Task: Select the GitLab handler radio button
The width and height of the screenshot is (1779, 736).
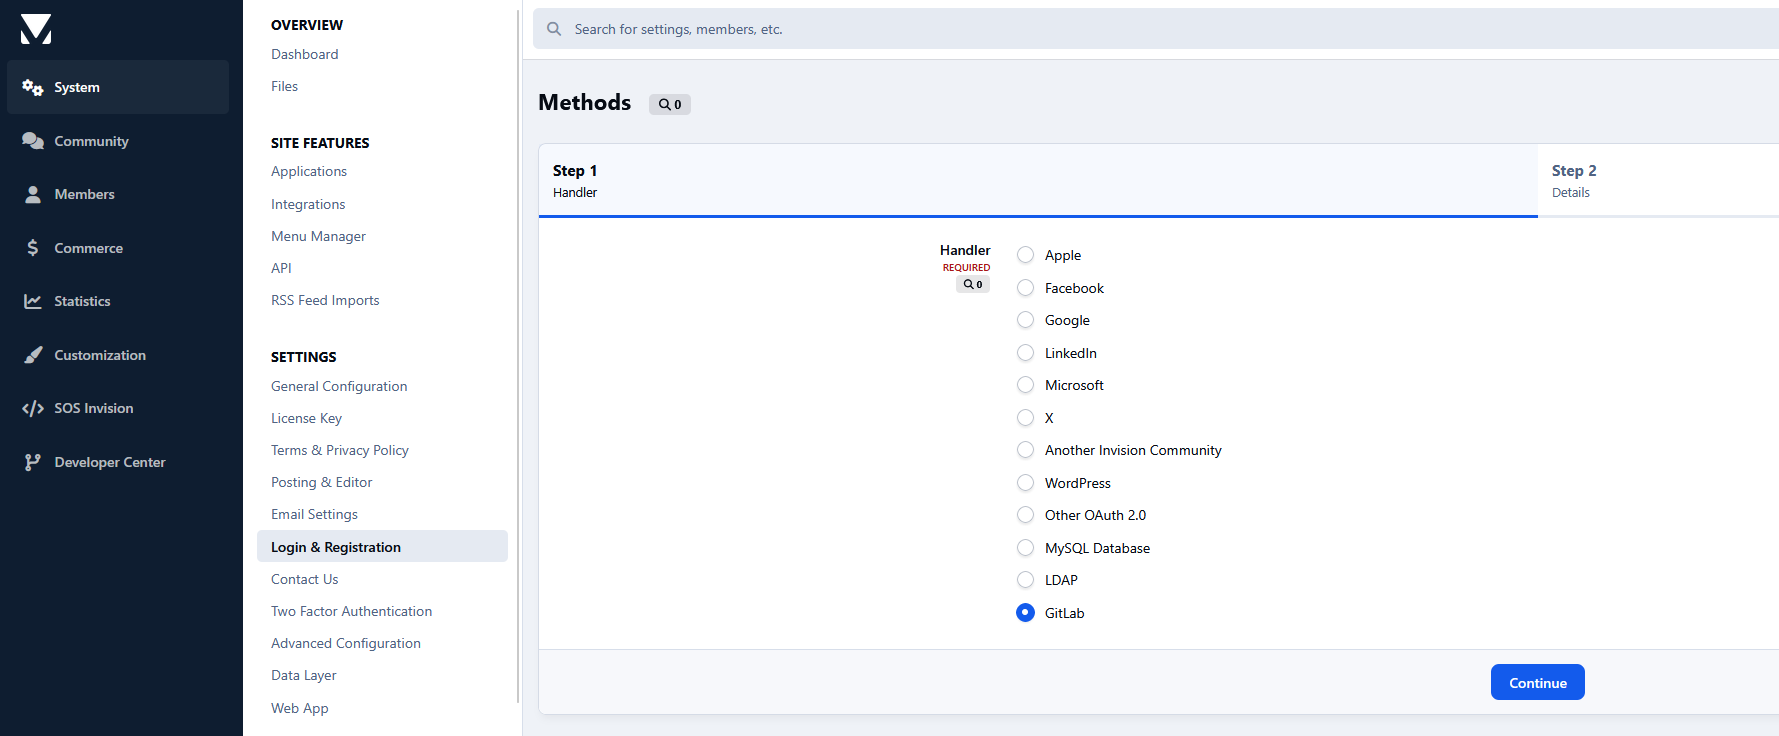Action: point(1025,613)
